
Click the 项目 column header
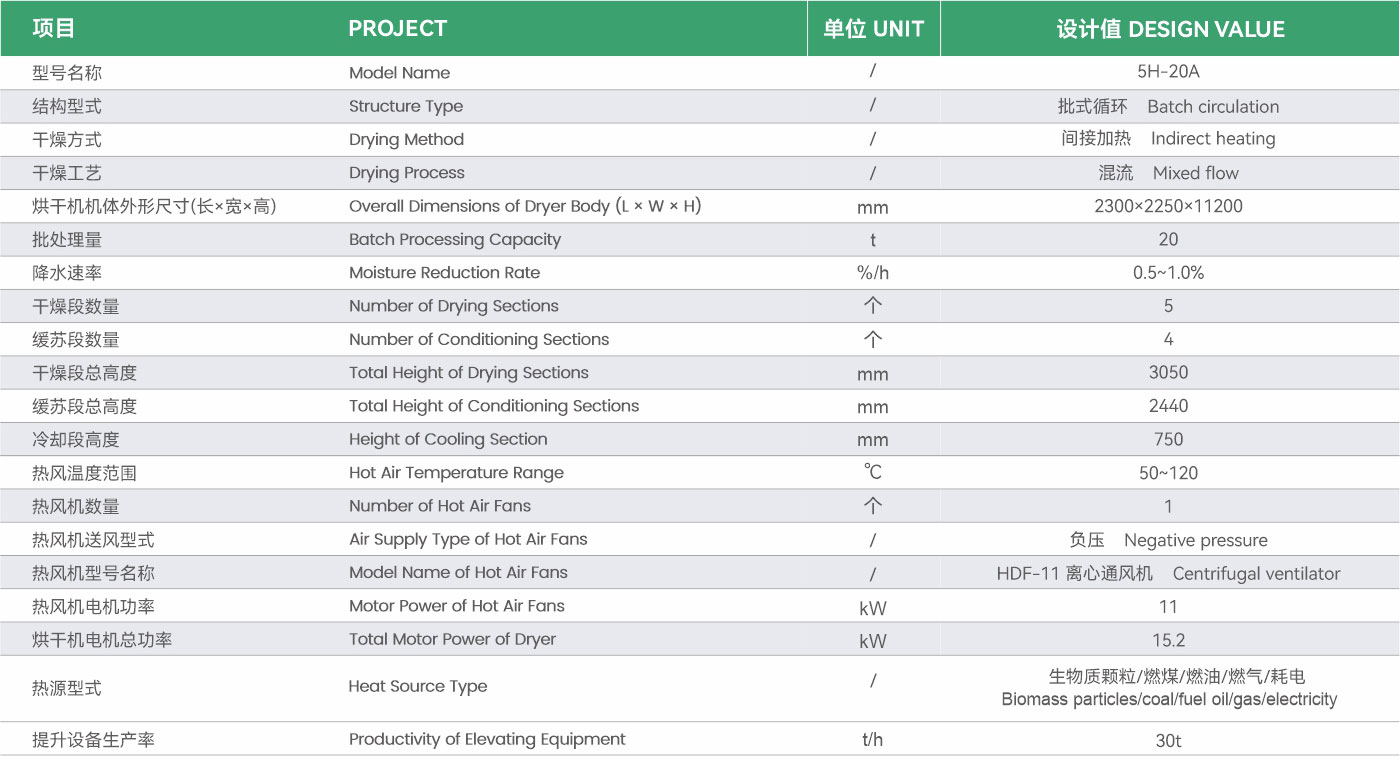pyautogui.click(x=53, y=29)
